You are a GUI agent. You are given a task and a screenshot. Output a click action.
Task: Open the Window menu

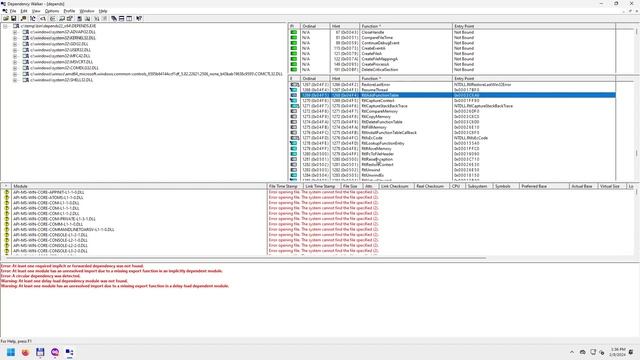[87, 11]
